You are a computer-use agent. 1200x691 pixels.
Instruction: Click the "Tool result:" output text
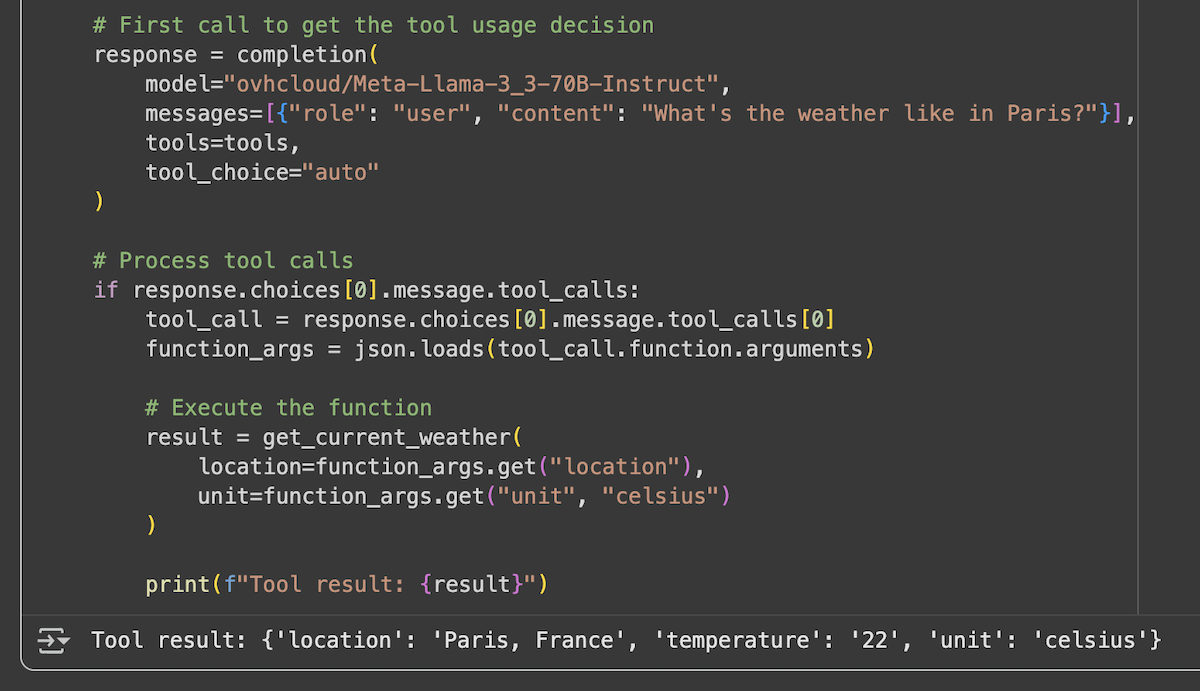pos(168,639)
